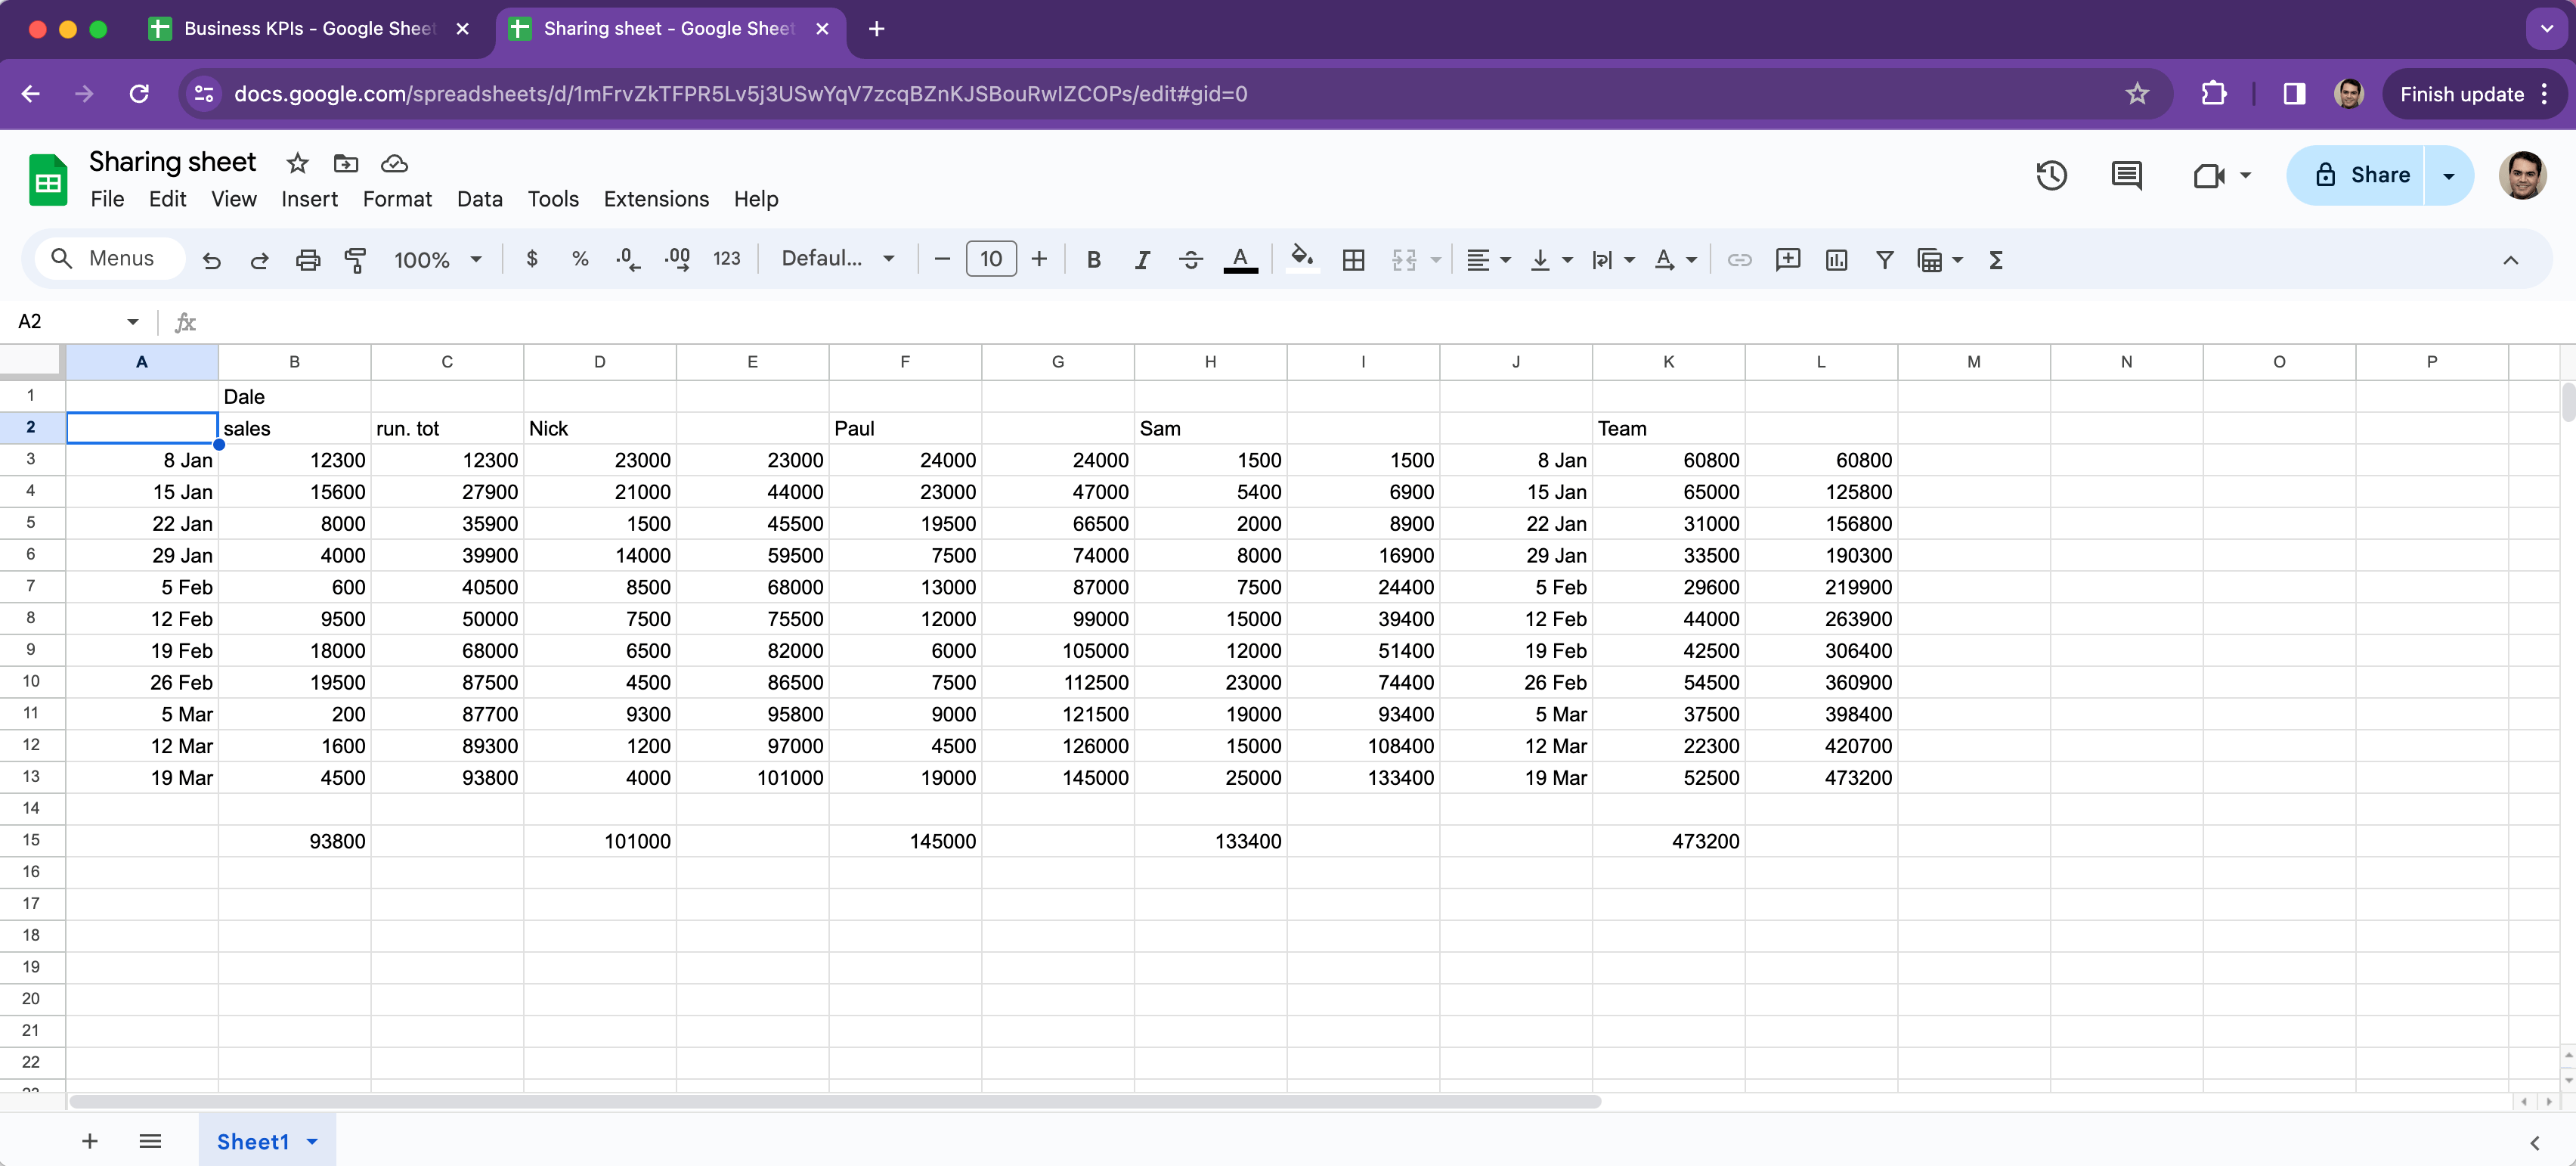Image resolution: width=2576 pixels, height=1166 pixels.
Task: Open the fill color picker
Action: click(x=1300, y=260)
